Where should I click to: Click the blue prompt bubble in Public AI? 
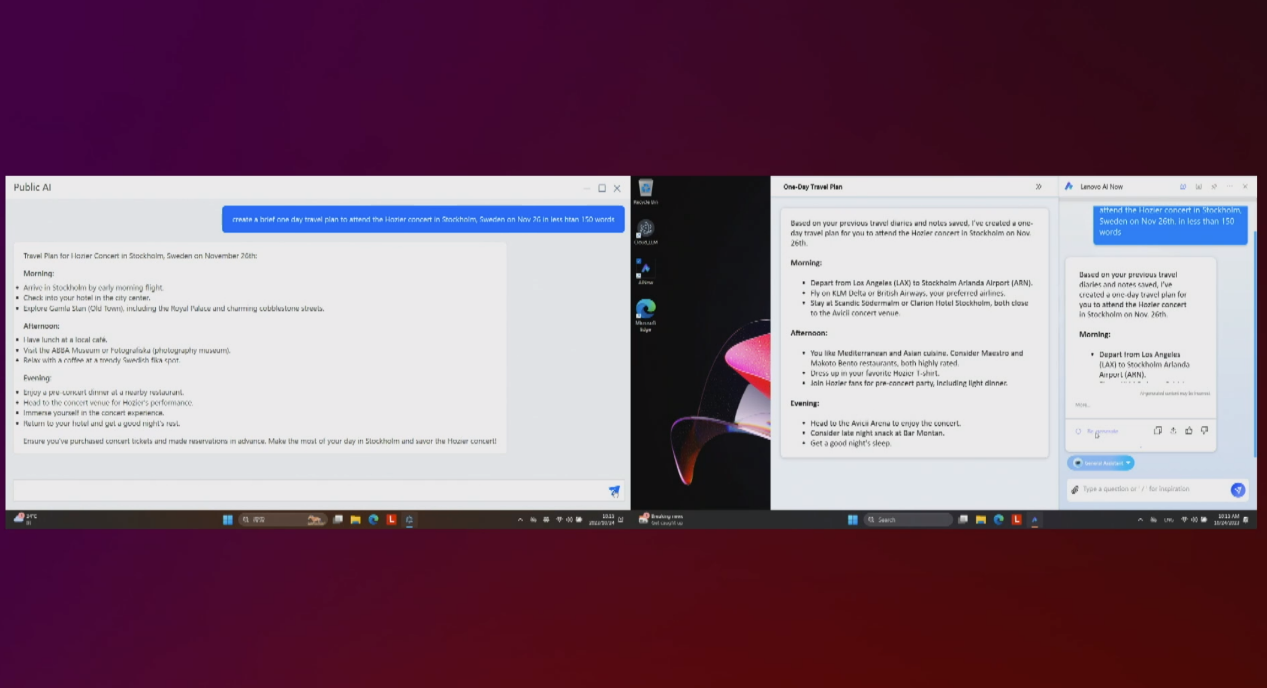[423, 219]
